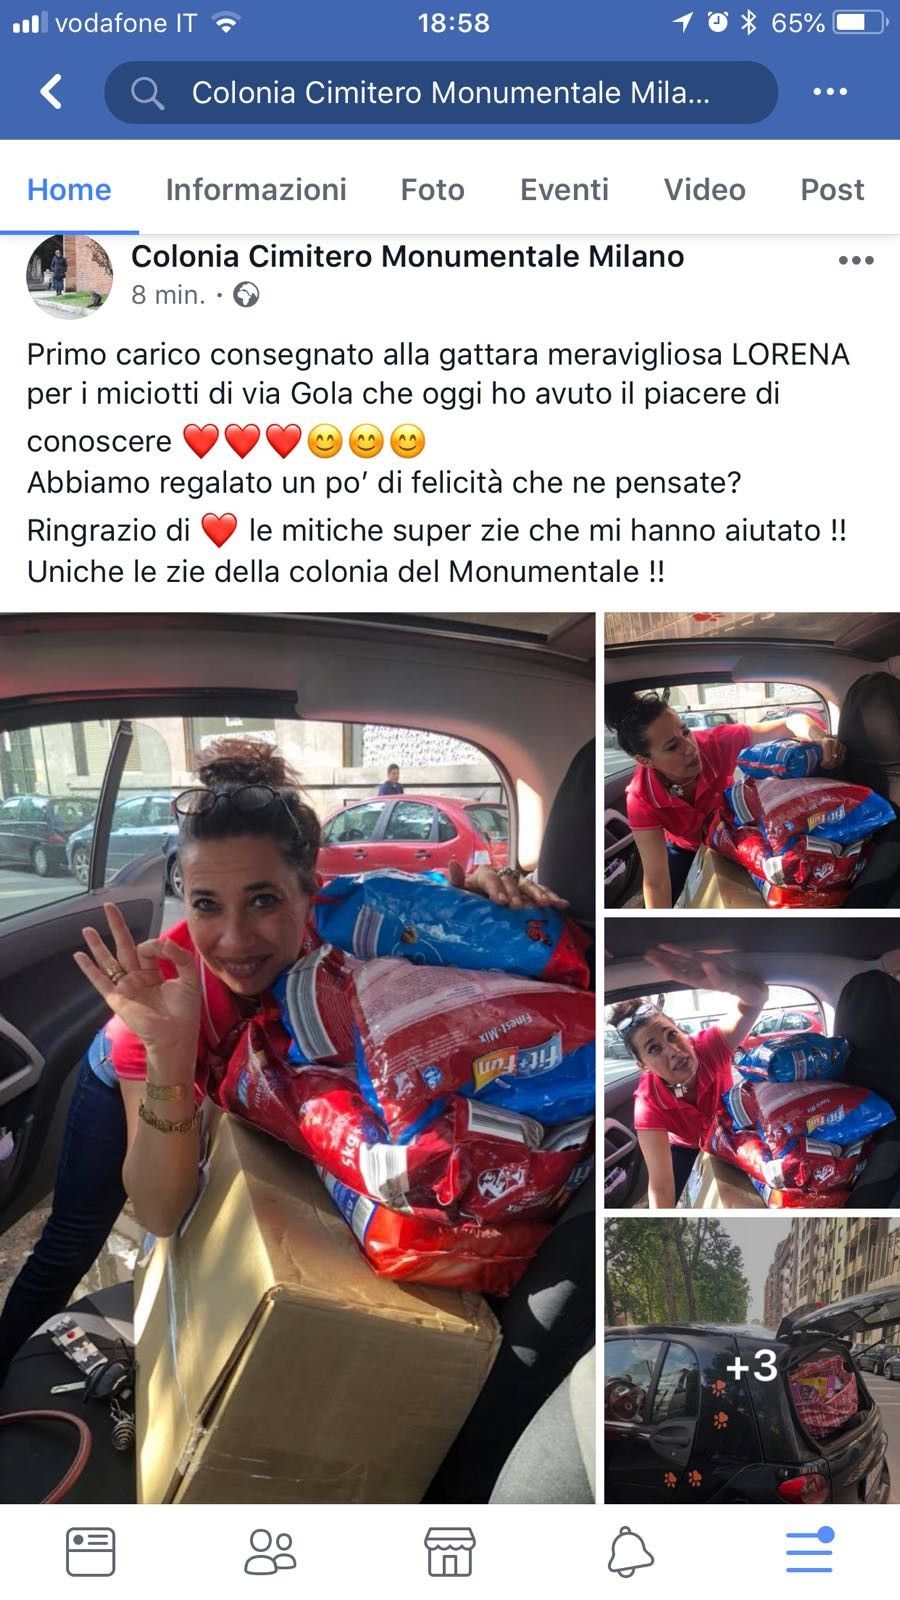Switch to the Video tab

click(705, 190)
